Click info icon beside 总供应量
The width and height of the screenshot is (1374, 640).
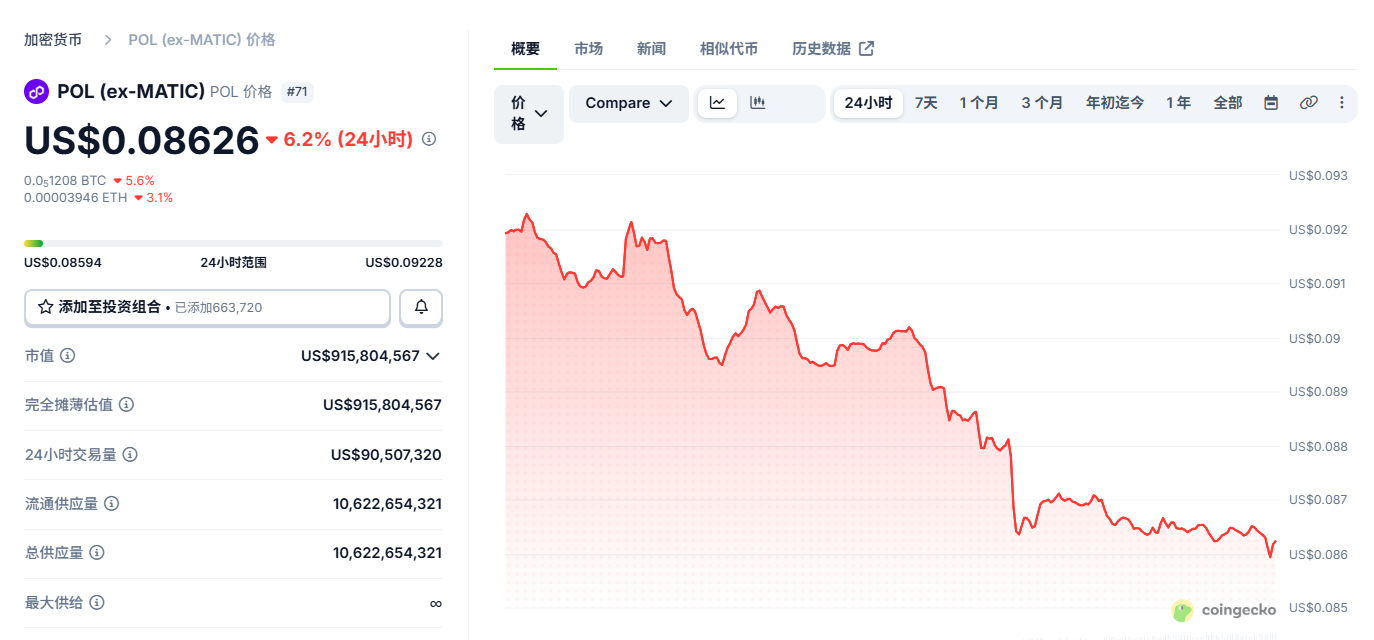97,552
